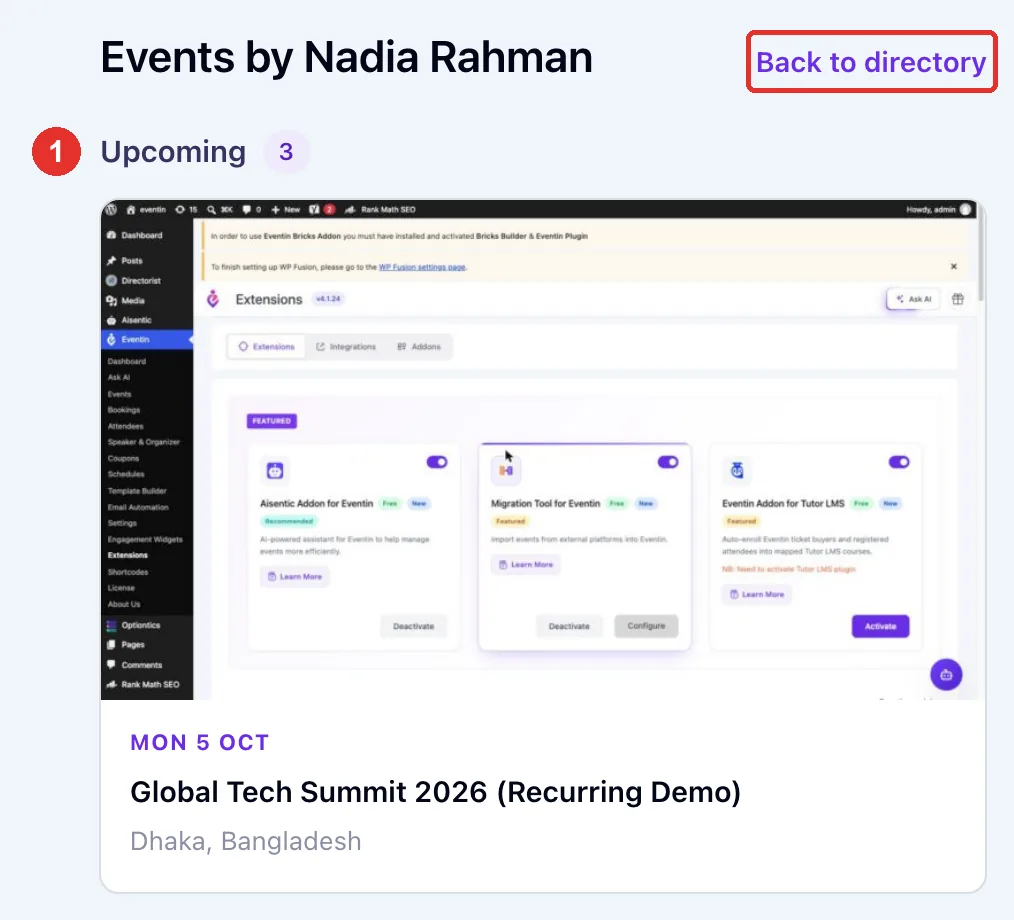Click the Howdy, admin avatar

point(965,209)
